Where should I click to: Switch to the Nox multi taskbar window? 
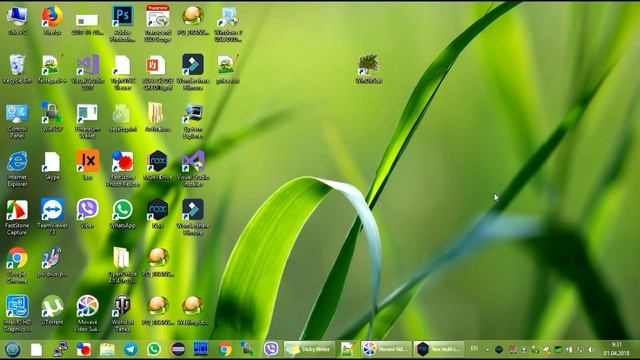[439, 349]
